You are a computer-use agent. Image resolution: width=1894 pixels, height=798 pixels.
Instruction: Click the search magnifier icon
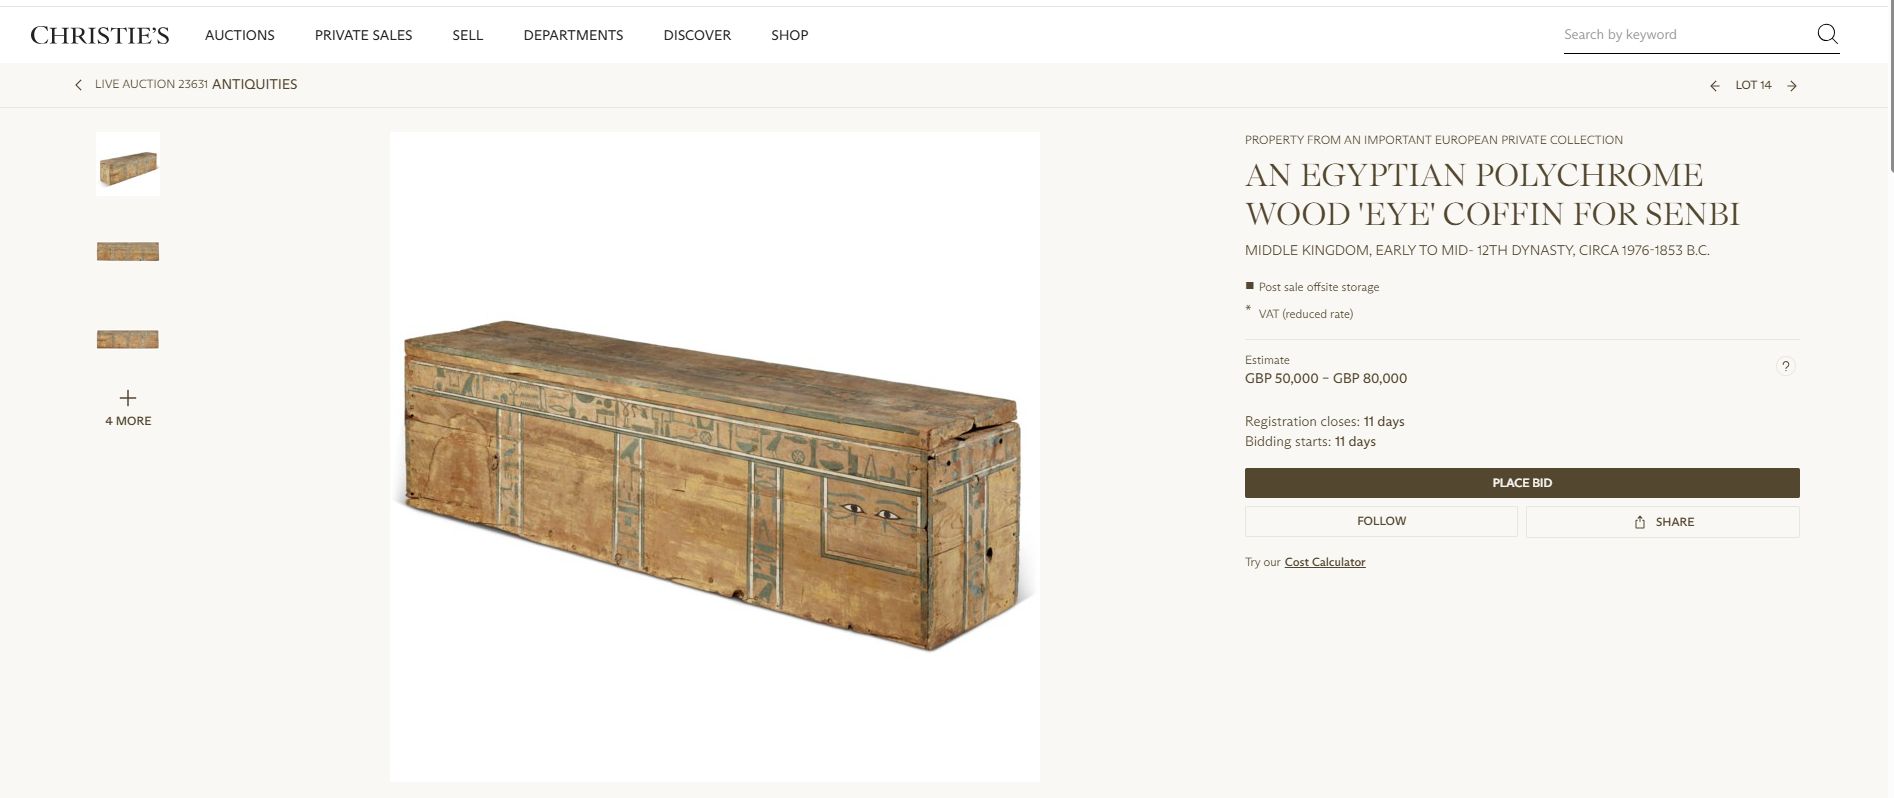pos(1827,34)
